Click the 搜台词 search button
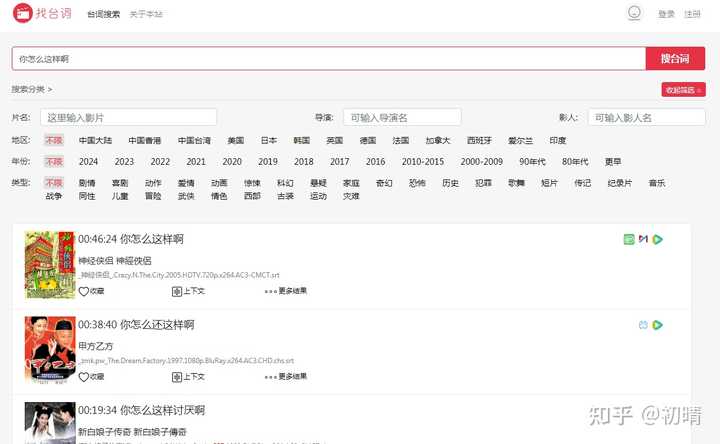This screenshot has width=720, height=444. click(675, 58)
